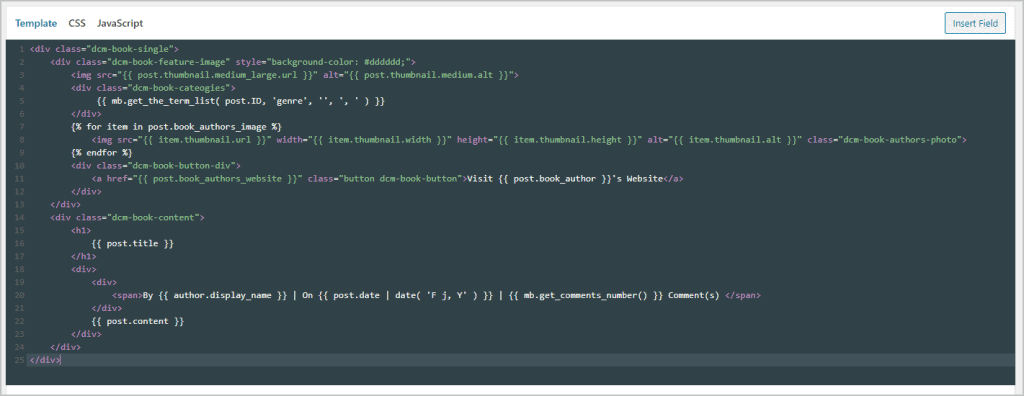
Task: Click the endfor line
Action: point(101,152)
